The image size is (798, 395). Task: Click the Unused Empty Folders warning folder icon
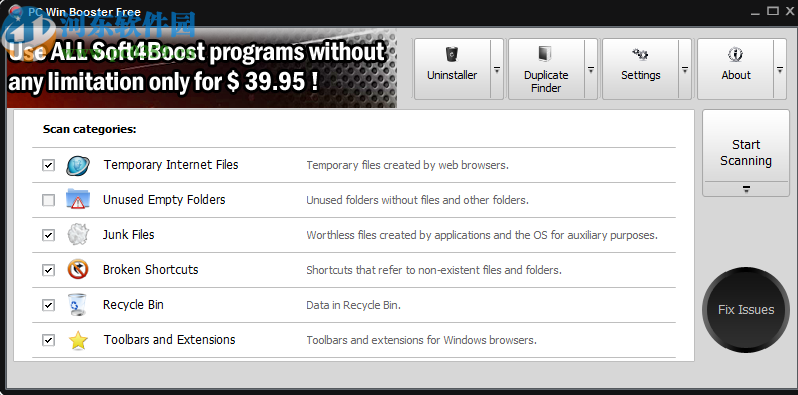78,199
